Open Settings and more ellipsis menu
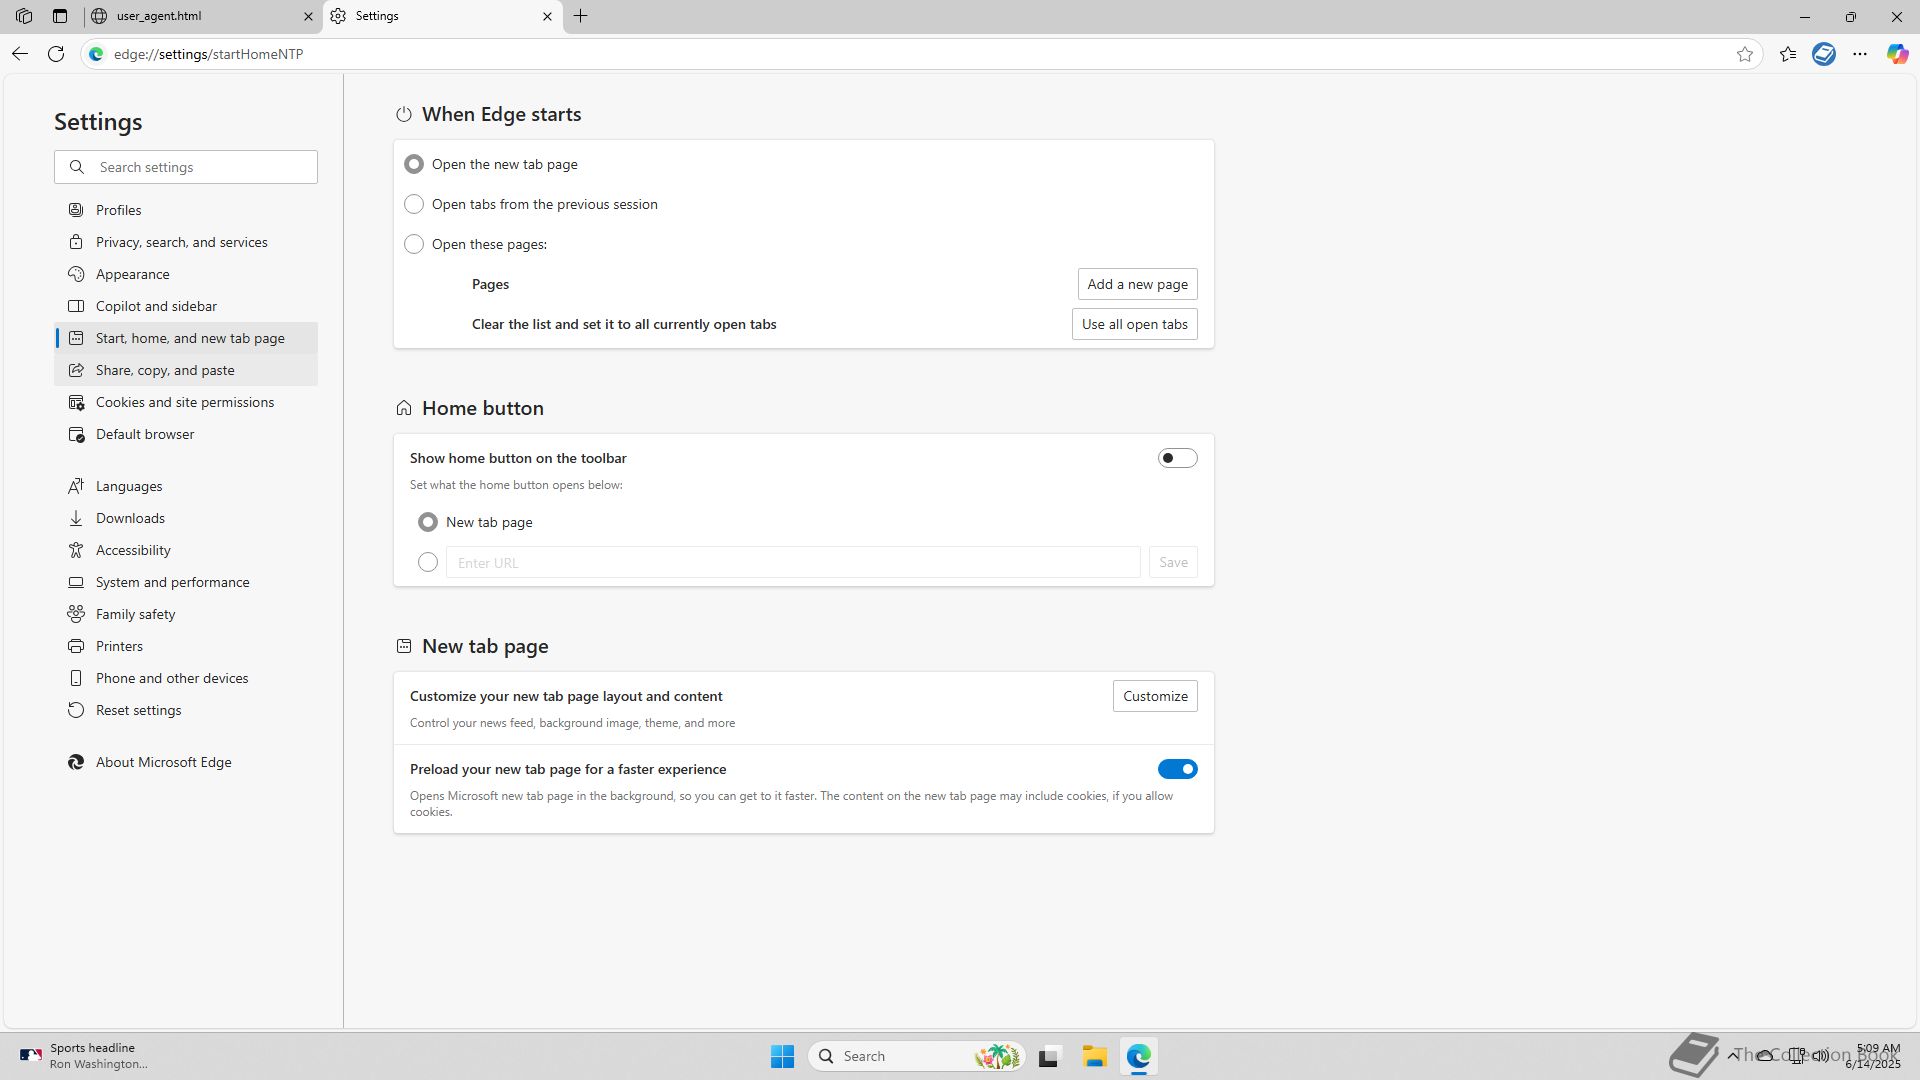Screen dimensions: 1920x1080 tap(1860, 54)
